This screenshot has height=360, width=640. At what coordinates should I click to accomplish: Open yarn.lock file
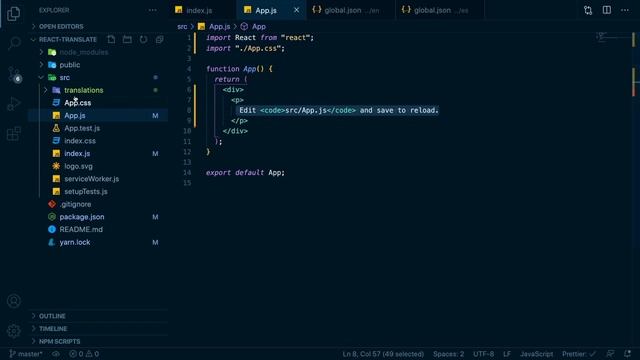(x=98, y=242)
